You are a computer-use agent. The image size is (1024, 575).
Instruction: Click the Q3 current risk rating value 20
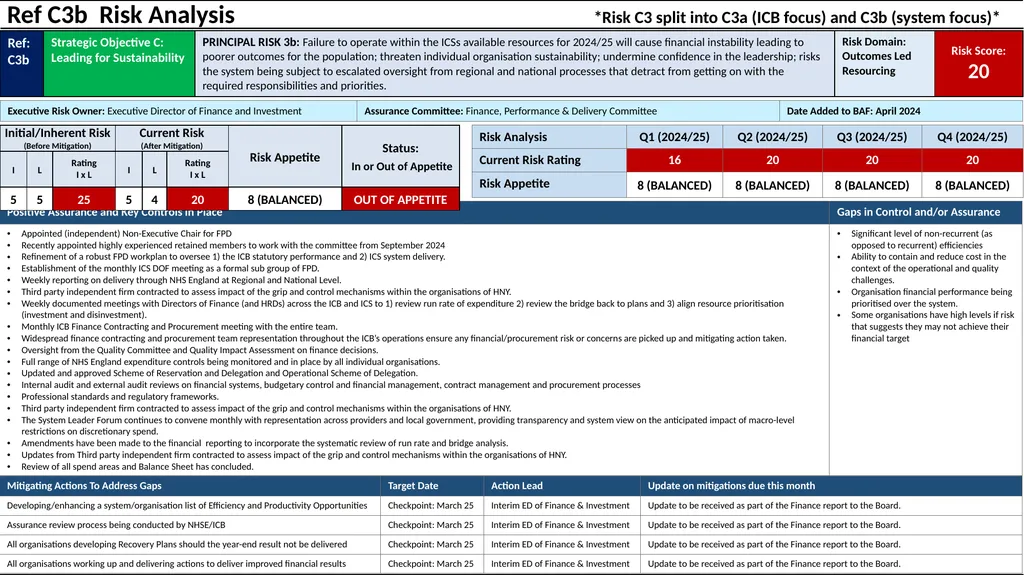(x=872, y=160)
